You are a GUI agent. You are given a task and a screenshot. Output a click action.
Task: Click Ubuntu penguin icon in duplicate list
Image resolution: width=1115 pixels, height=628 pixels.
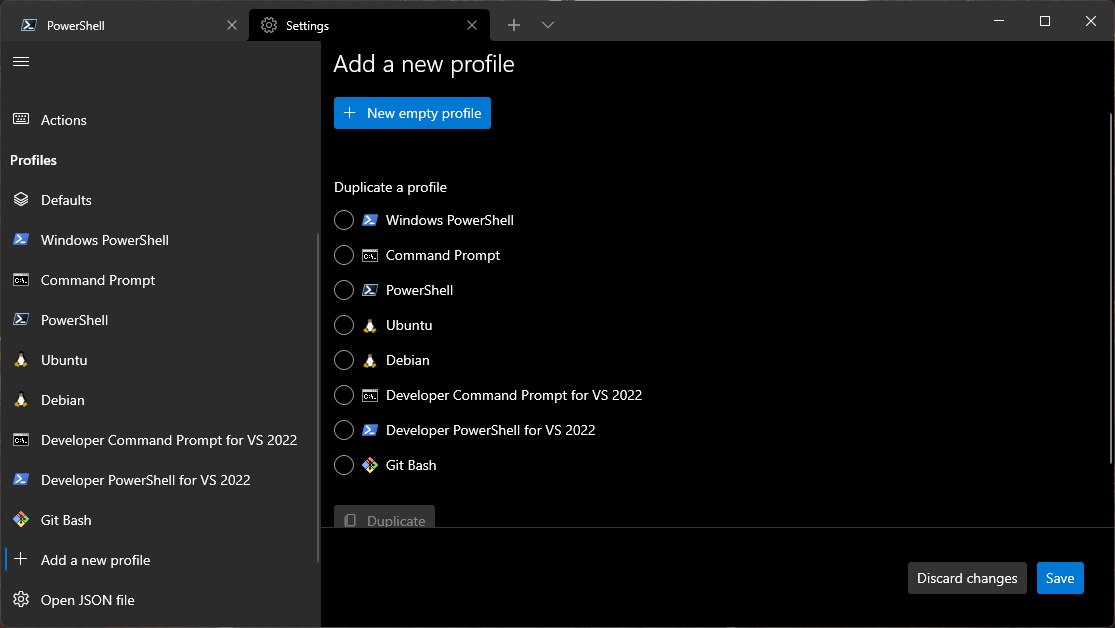click(x=370, y=326)
